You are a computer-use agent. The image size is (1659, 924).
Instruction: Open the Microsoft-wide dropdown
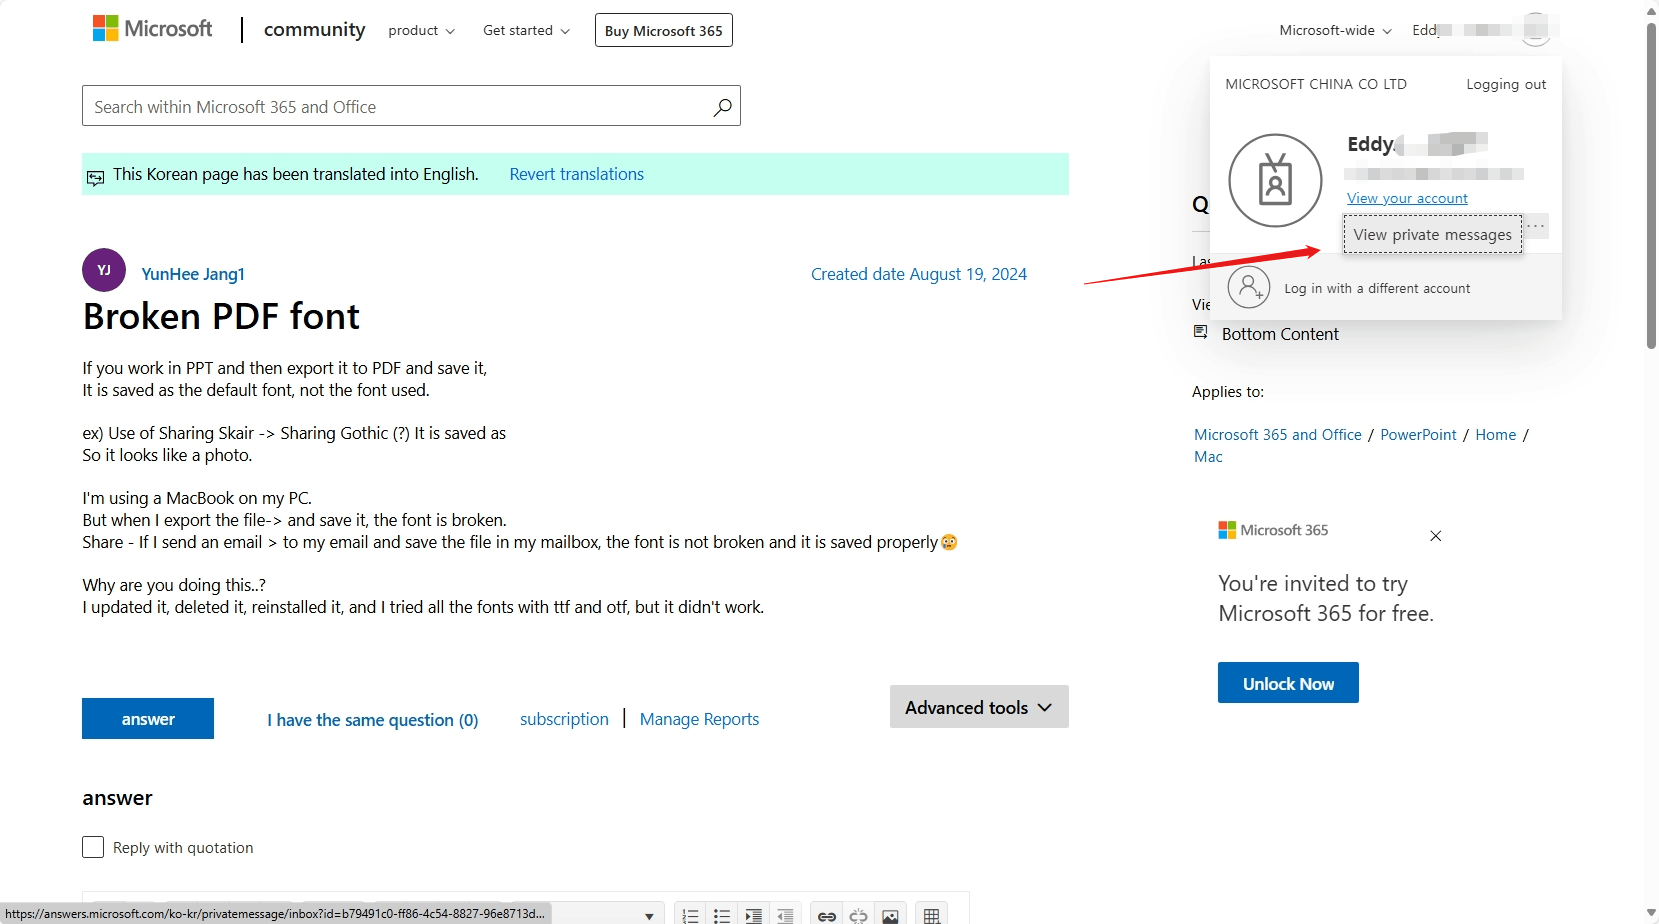point(1335,31)
